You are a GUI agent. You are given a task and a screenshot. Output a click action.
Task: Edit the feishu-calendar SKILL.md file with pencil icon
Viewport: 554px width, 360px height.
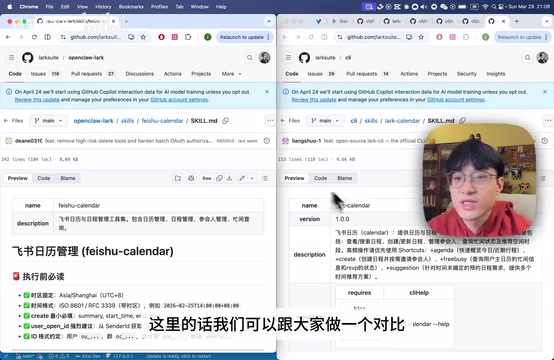pos(242,178)
